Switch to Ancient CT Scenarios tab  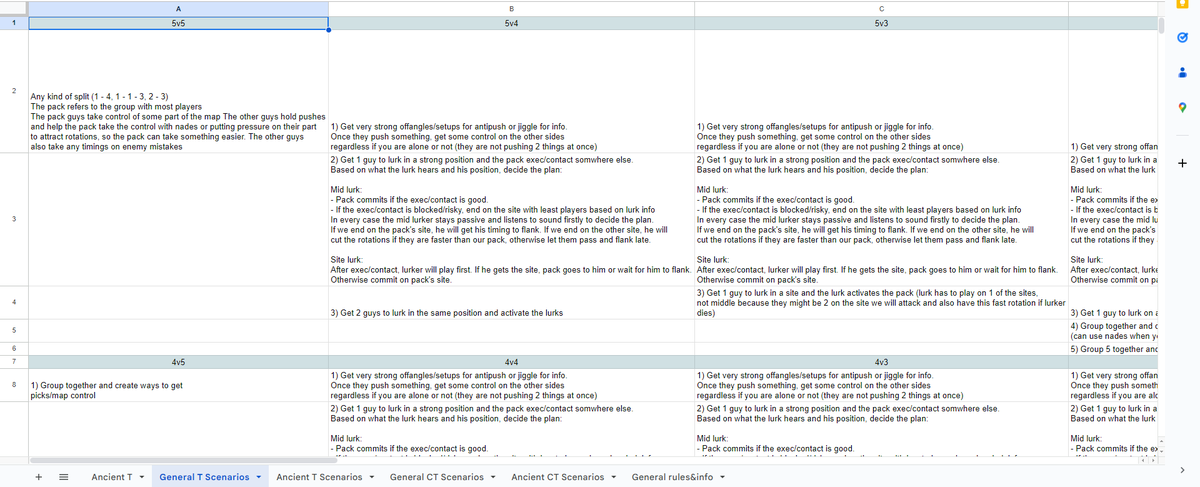[x=558, y=477]
